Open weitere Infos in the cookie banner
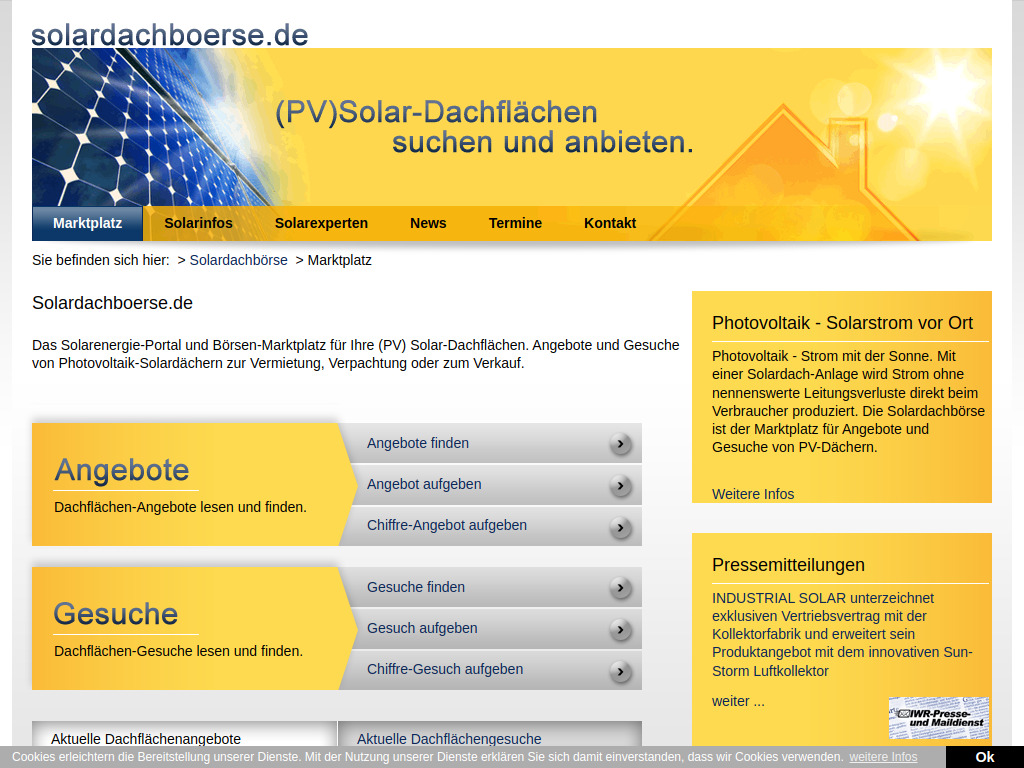This screenshot has width=1024, height=768. pos(883,756)
